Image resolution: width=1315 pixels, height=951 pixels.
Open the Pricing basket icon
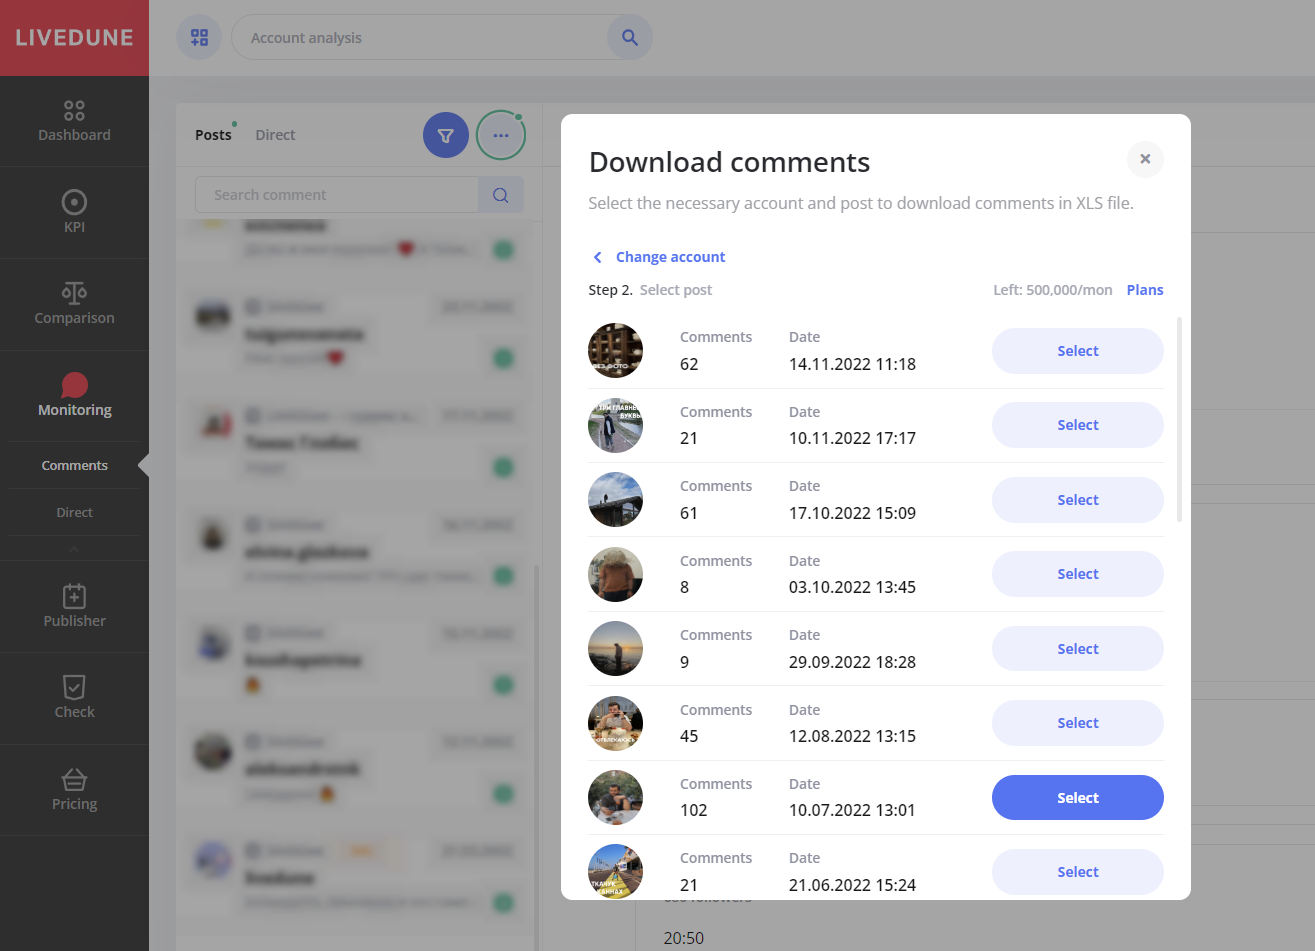(x=74, y=780)
